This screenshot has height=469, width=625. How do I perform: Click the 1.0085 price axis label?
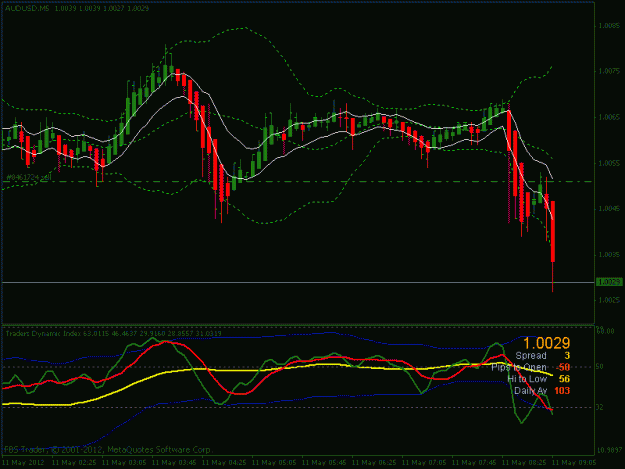coord(609,26)
